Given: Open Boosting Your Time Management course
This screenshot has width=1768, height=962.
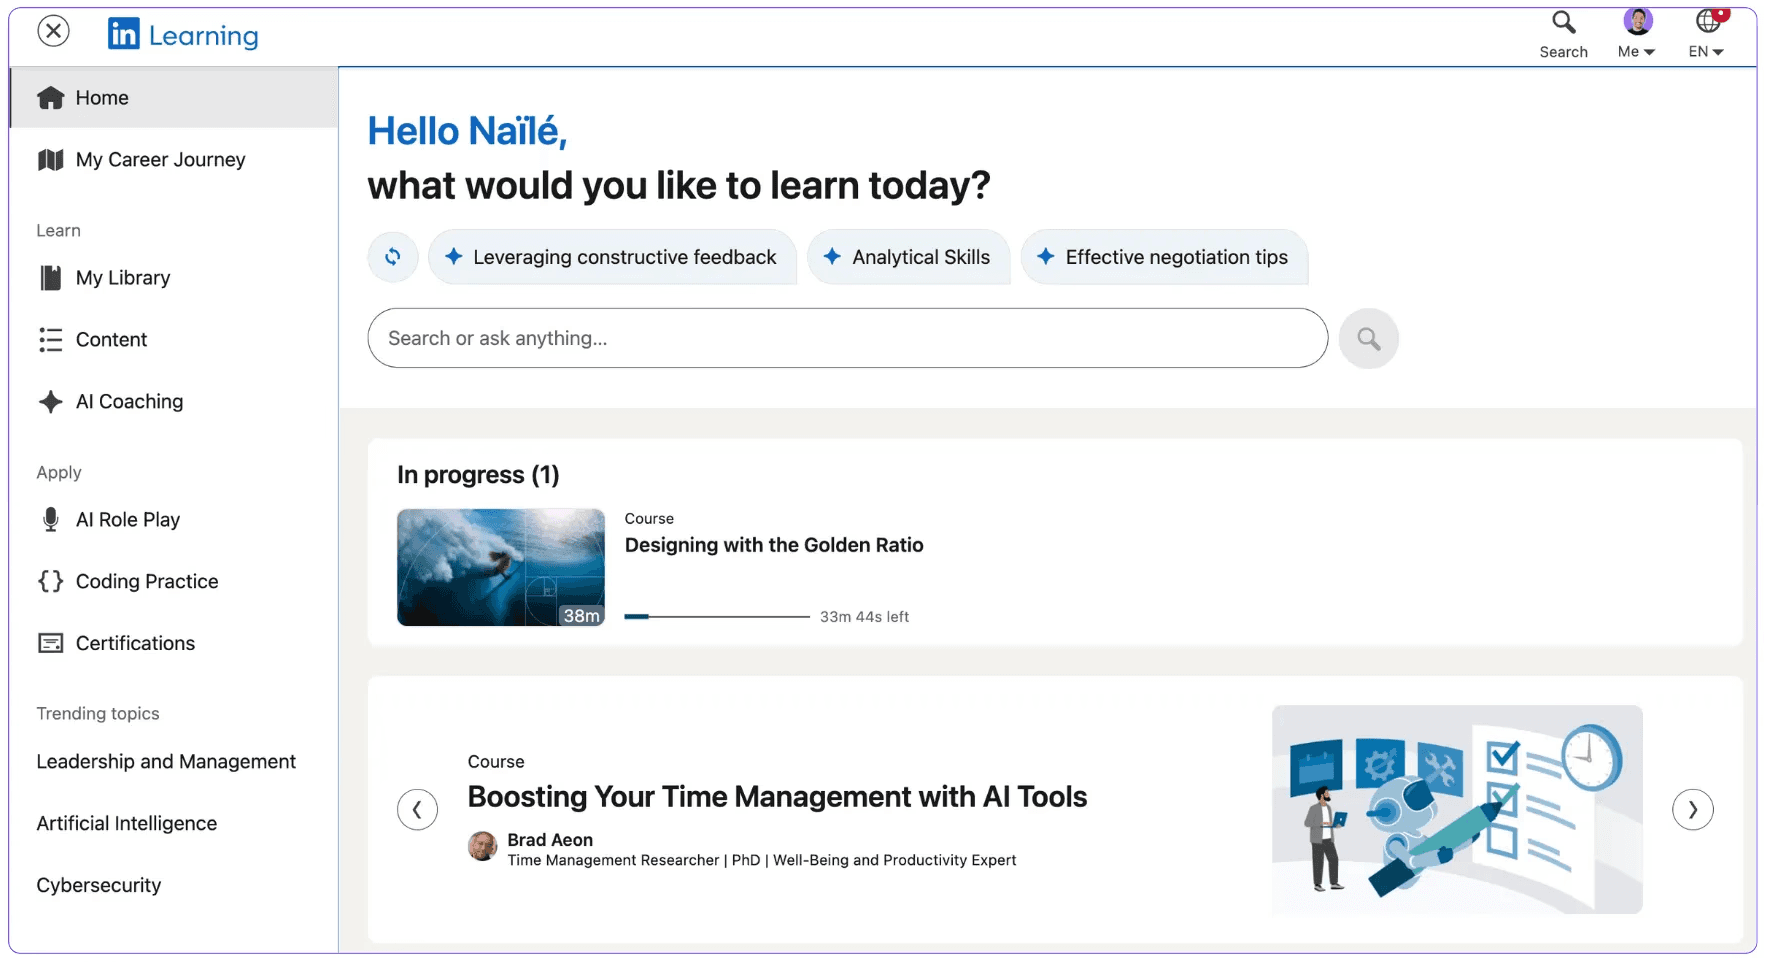Looking at the screenshot, I should point(777,797).
